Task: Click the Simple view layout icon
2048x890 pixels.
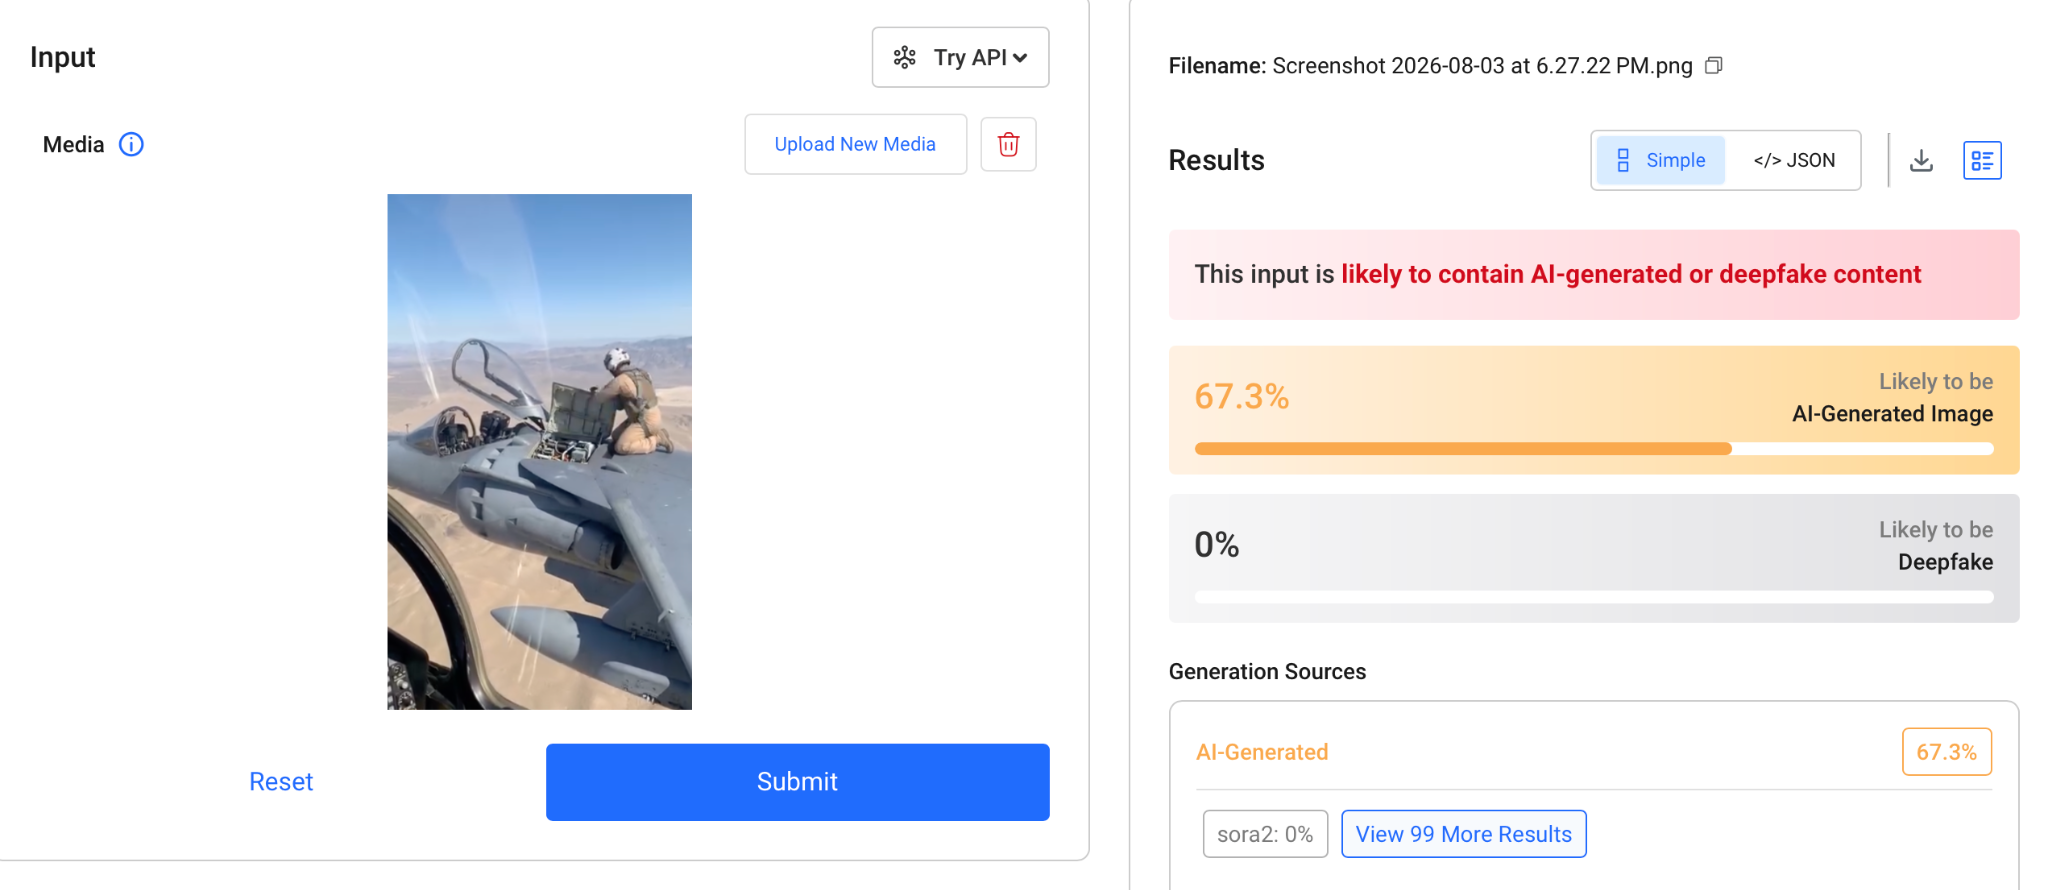Action: point(1623,160)
